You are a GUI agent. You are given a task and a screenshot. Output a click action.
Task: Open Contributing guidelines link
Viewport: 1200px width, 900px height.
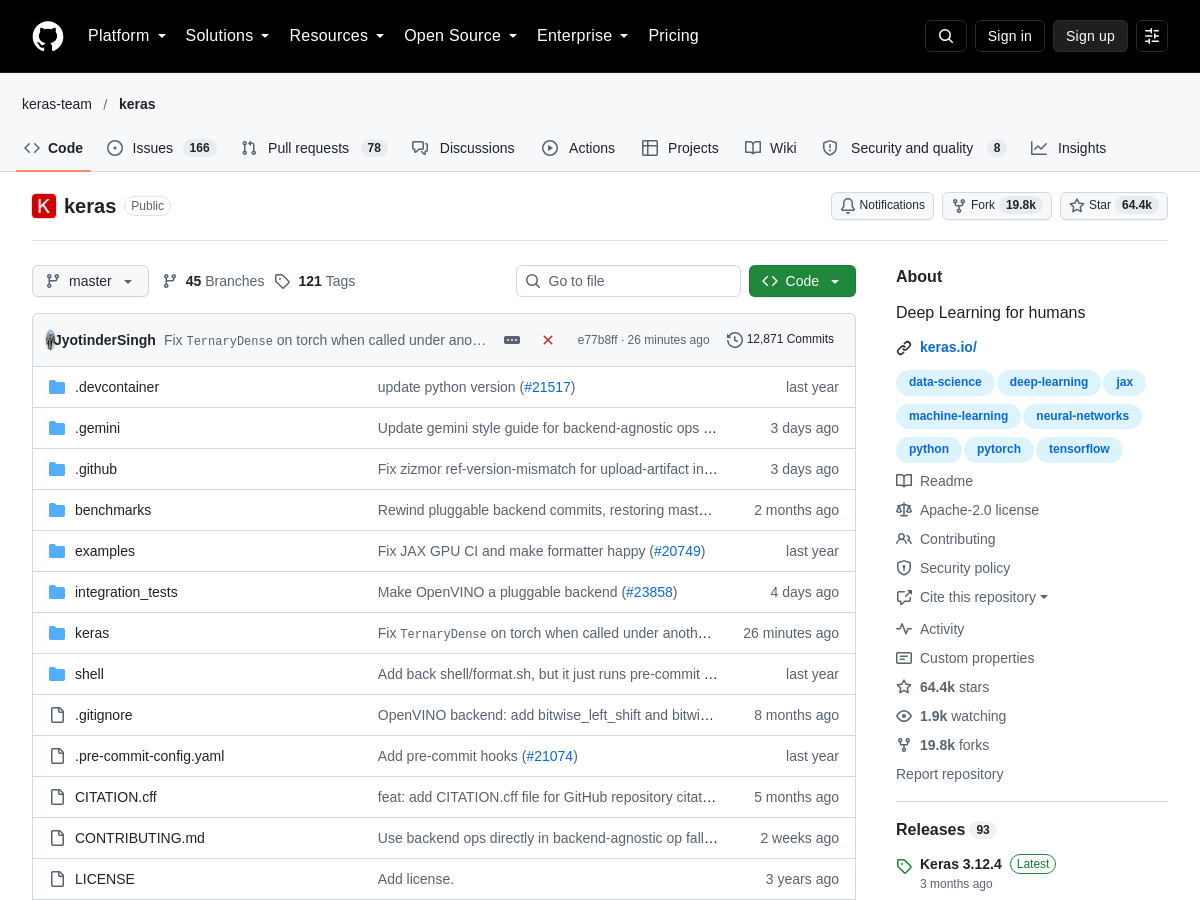click(x=946, y=539)
